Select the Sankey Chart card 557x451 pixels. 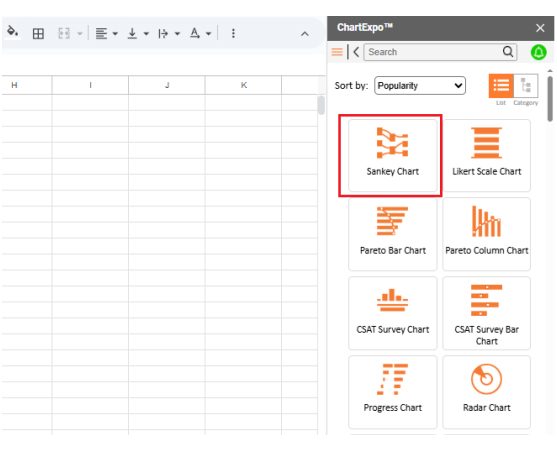click(393, 156)
